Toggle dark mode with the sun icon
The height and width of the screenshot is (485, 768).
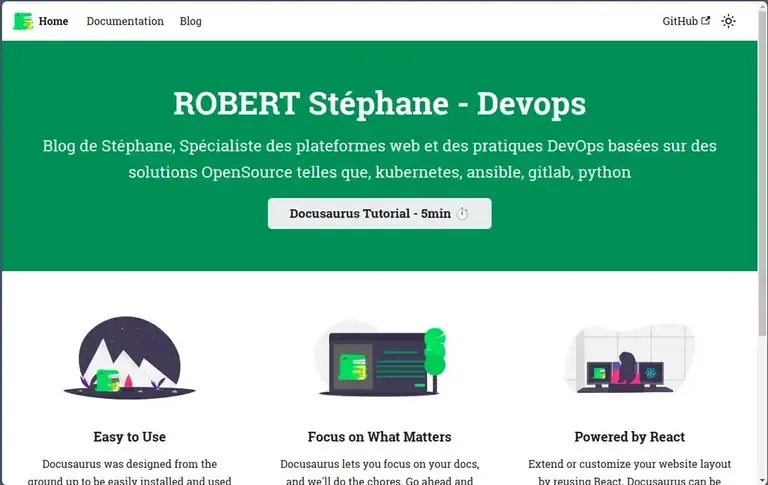click(728, 21)
